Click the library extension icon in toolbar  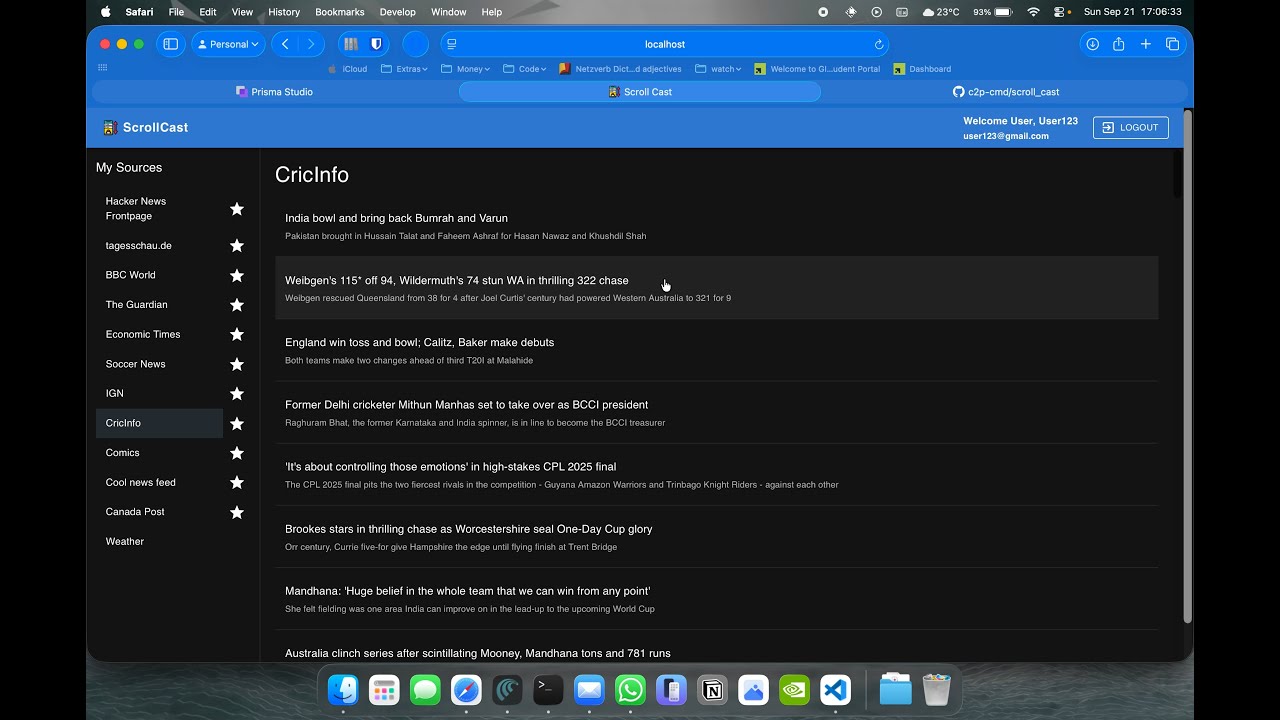[351, 44]
